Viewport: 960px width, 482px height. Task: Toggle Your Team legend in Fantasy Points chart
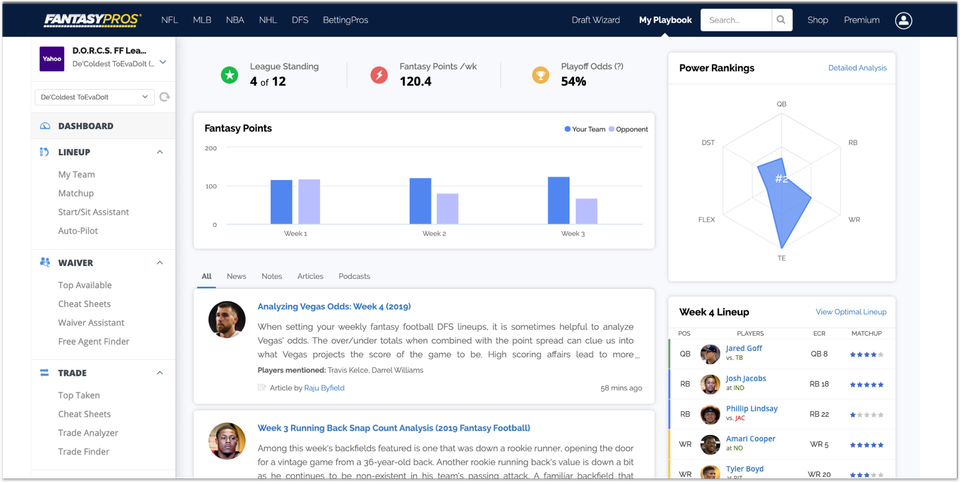click(x=585, y=129)
